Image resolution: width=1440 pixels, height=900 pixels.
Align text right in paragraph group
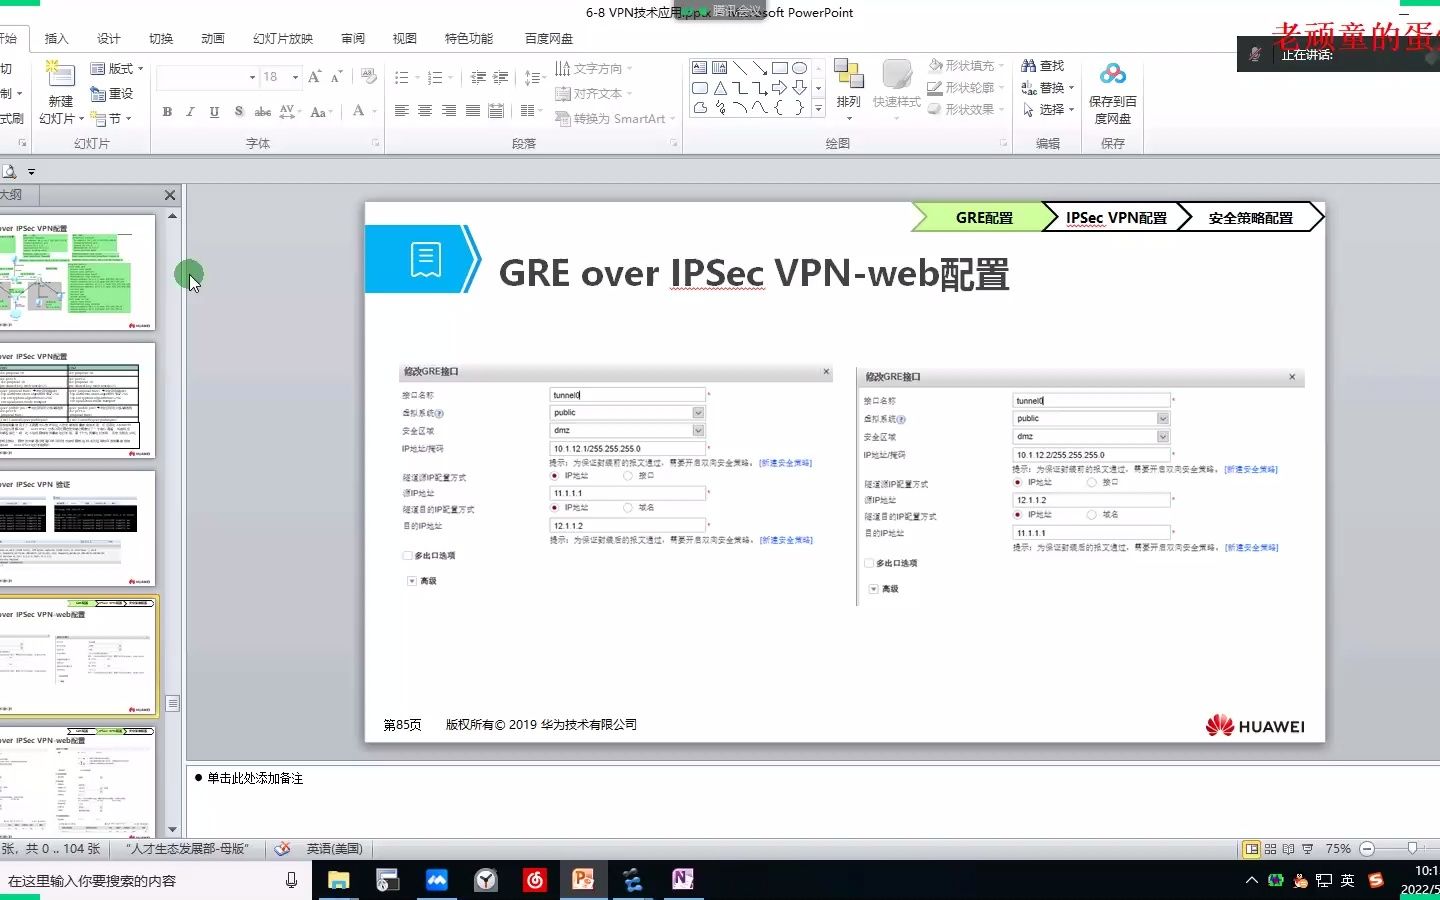click(448, 111)
